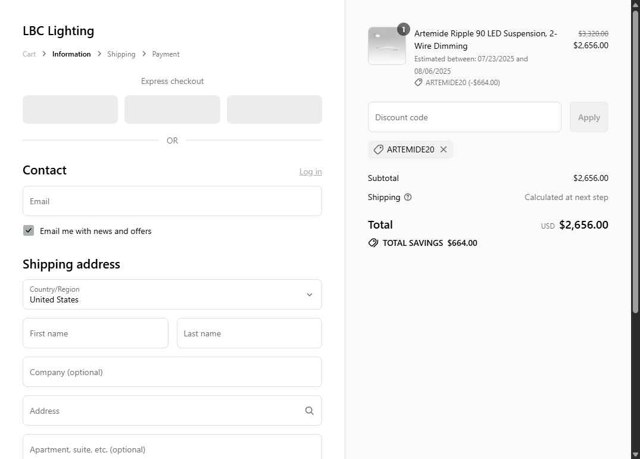Focus the First name field
The width and height of the screenshot is (640, 459).
(x=96, y=333)
